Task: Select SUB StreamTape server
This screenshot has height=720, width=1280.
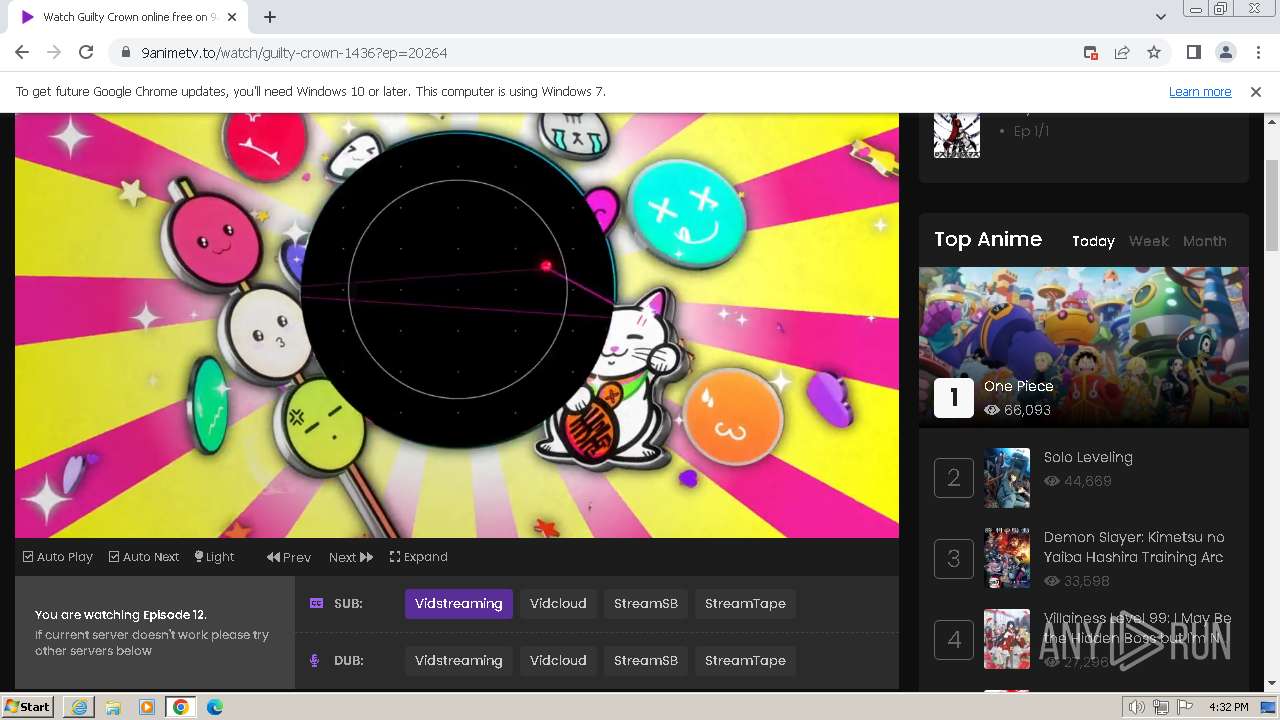Action: (x=745, y=604)
